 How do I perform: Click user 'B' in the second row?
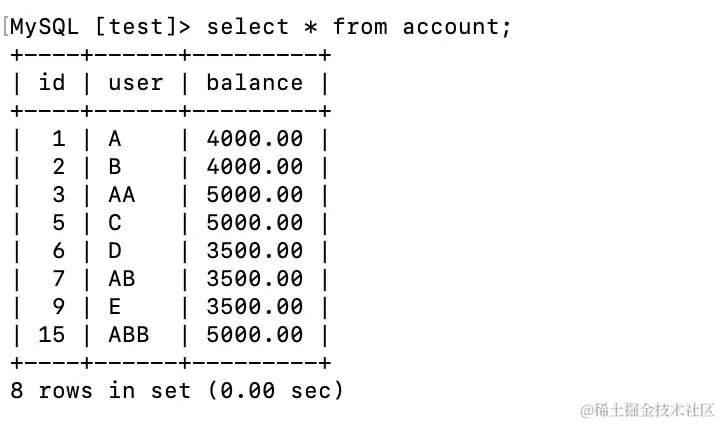tap(115, 167)
